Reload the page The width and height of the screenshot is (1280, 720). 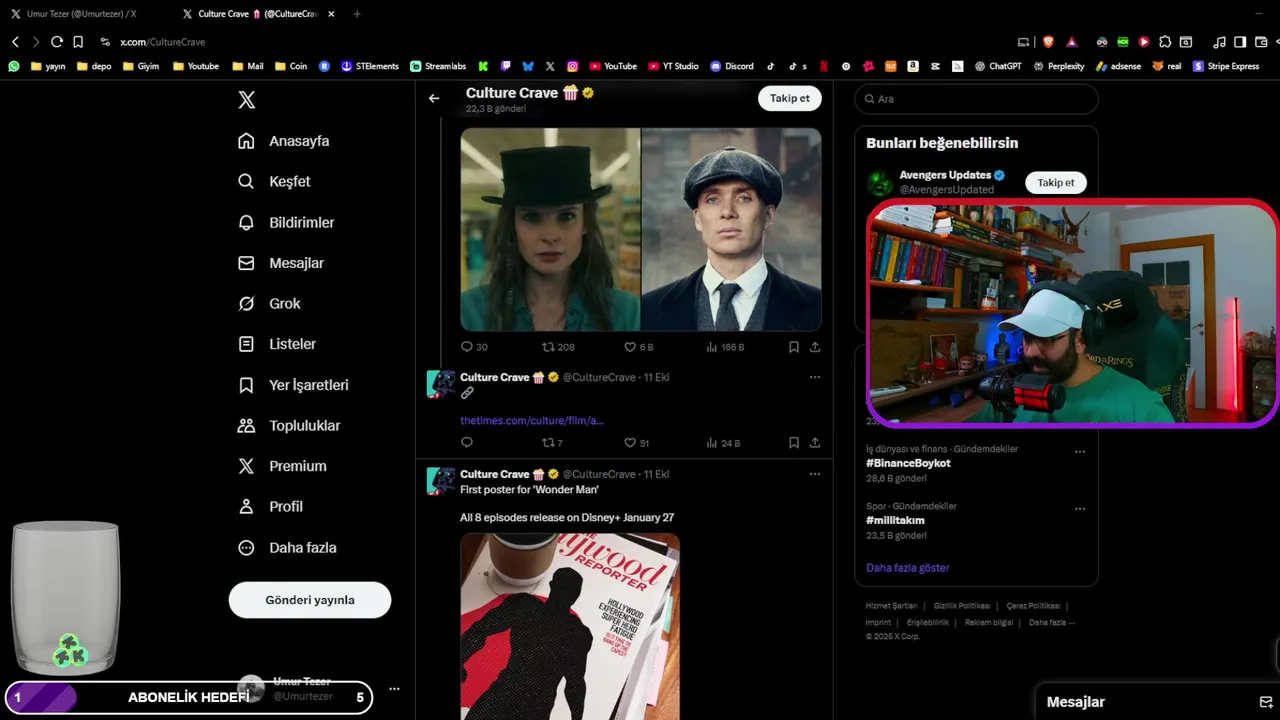(x=57, y=42)
